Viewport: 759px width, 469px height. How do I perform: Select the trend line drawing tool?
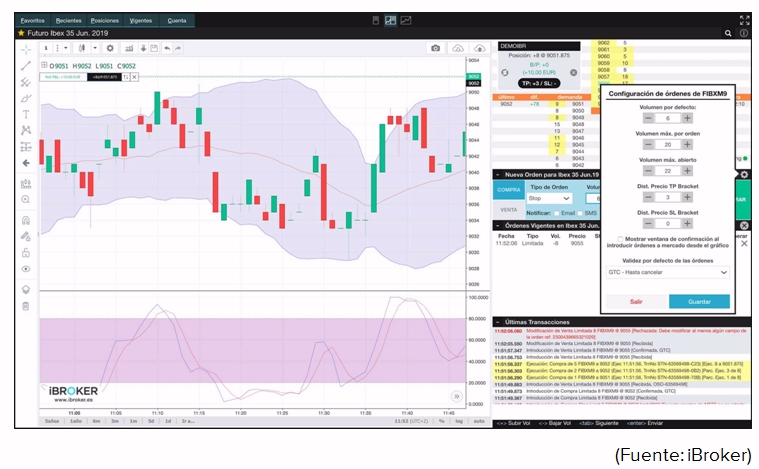coord(26,66)
